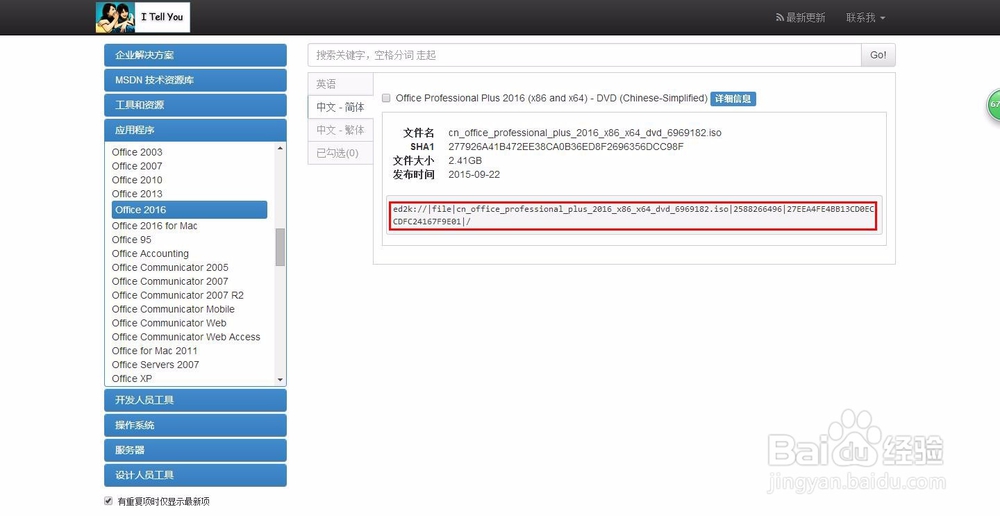Select the highlighted Office 2016 item
Viewport: 1000px width, 516px height.
tap(189, 210)
